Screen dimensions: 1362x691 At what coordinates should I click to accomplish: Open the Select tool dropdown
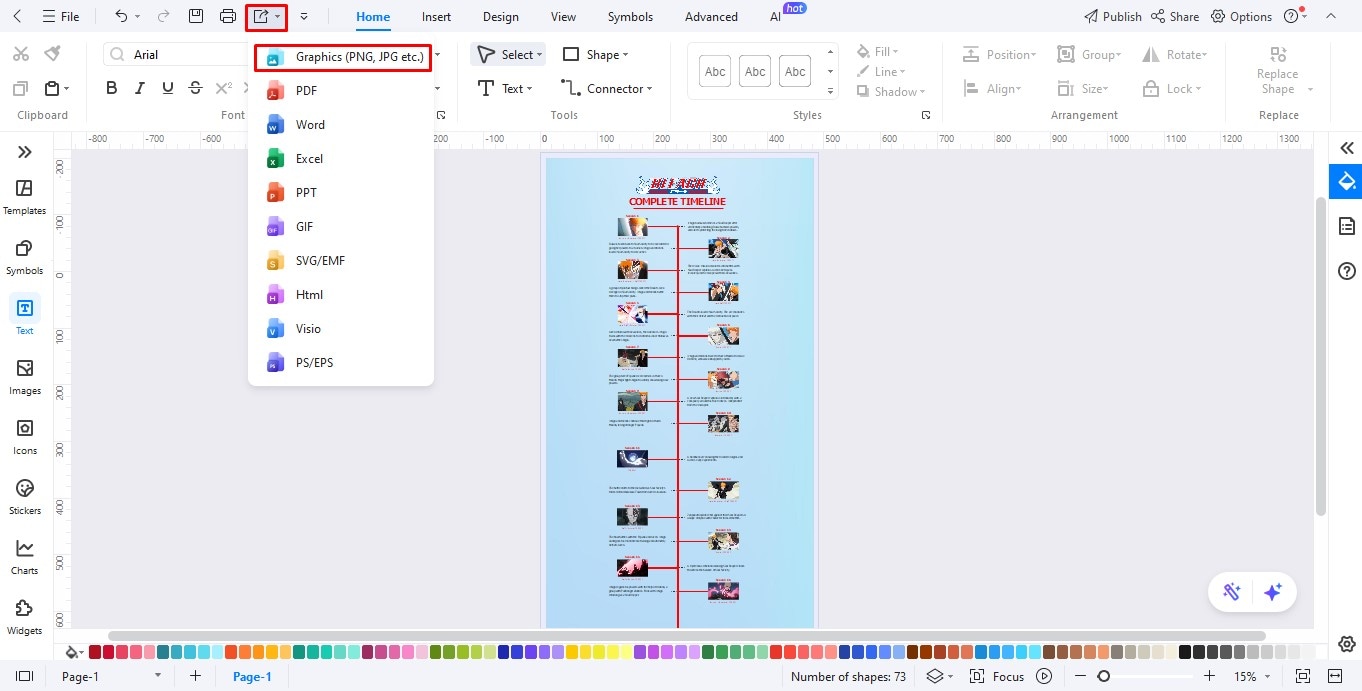coord(509,54)
